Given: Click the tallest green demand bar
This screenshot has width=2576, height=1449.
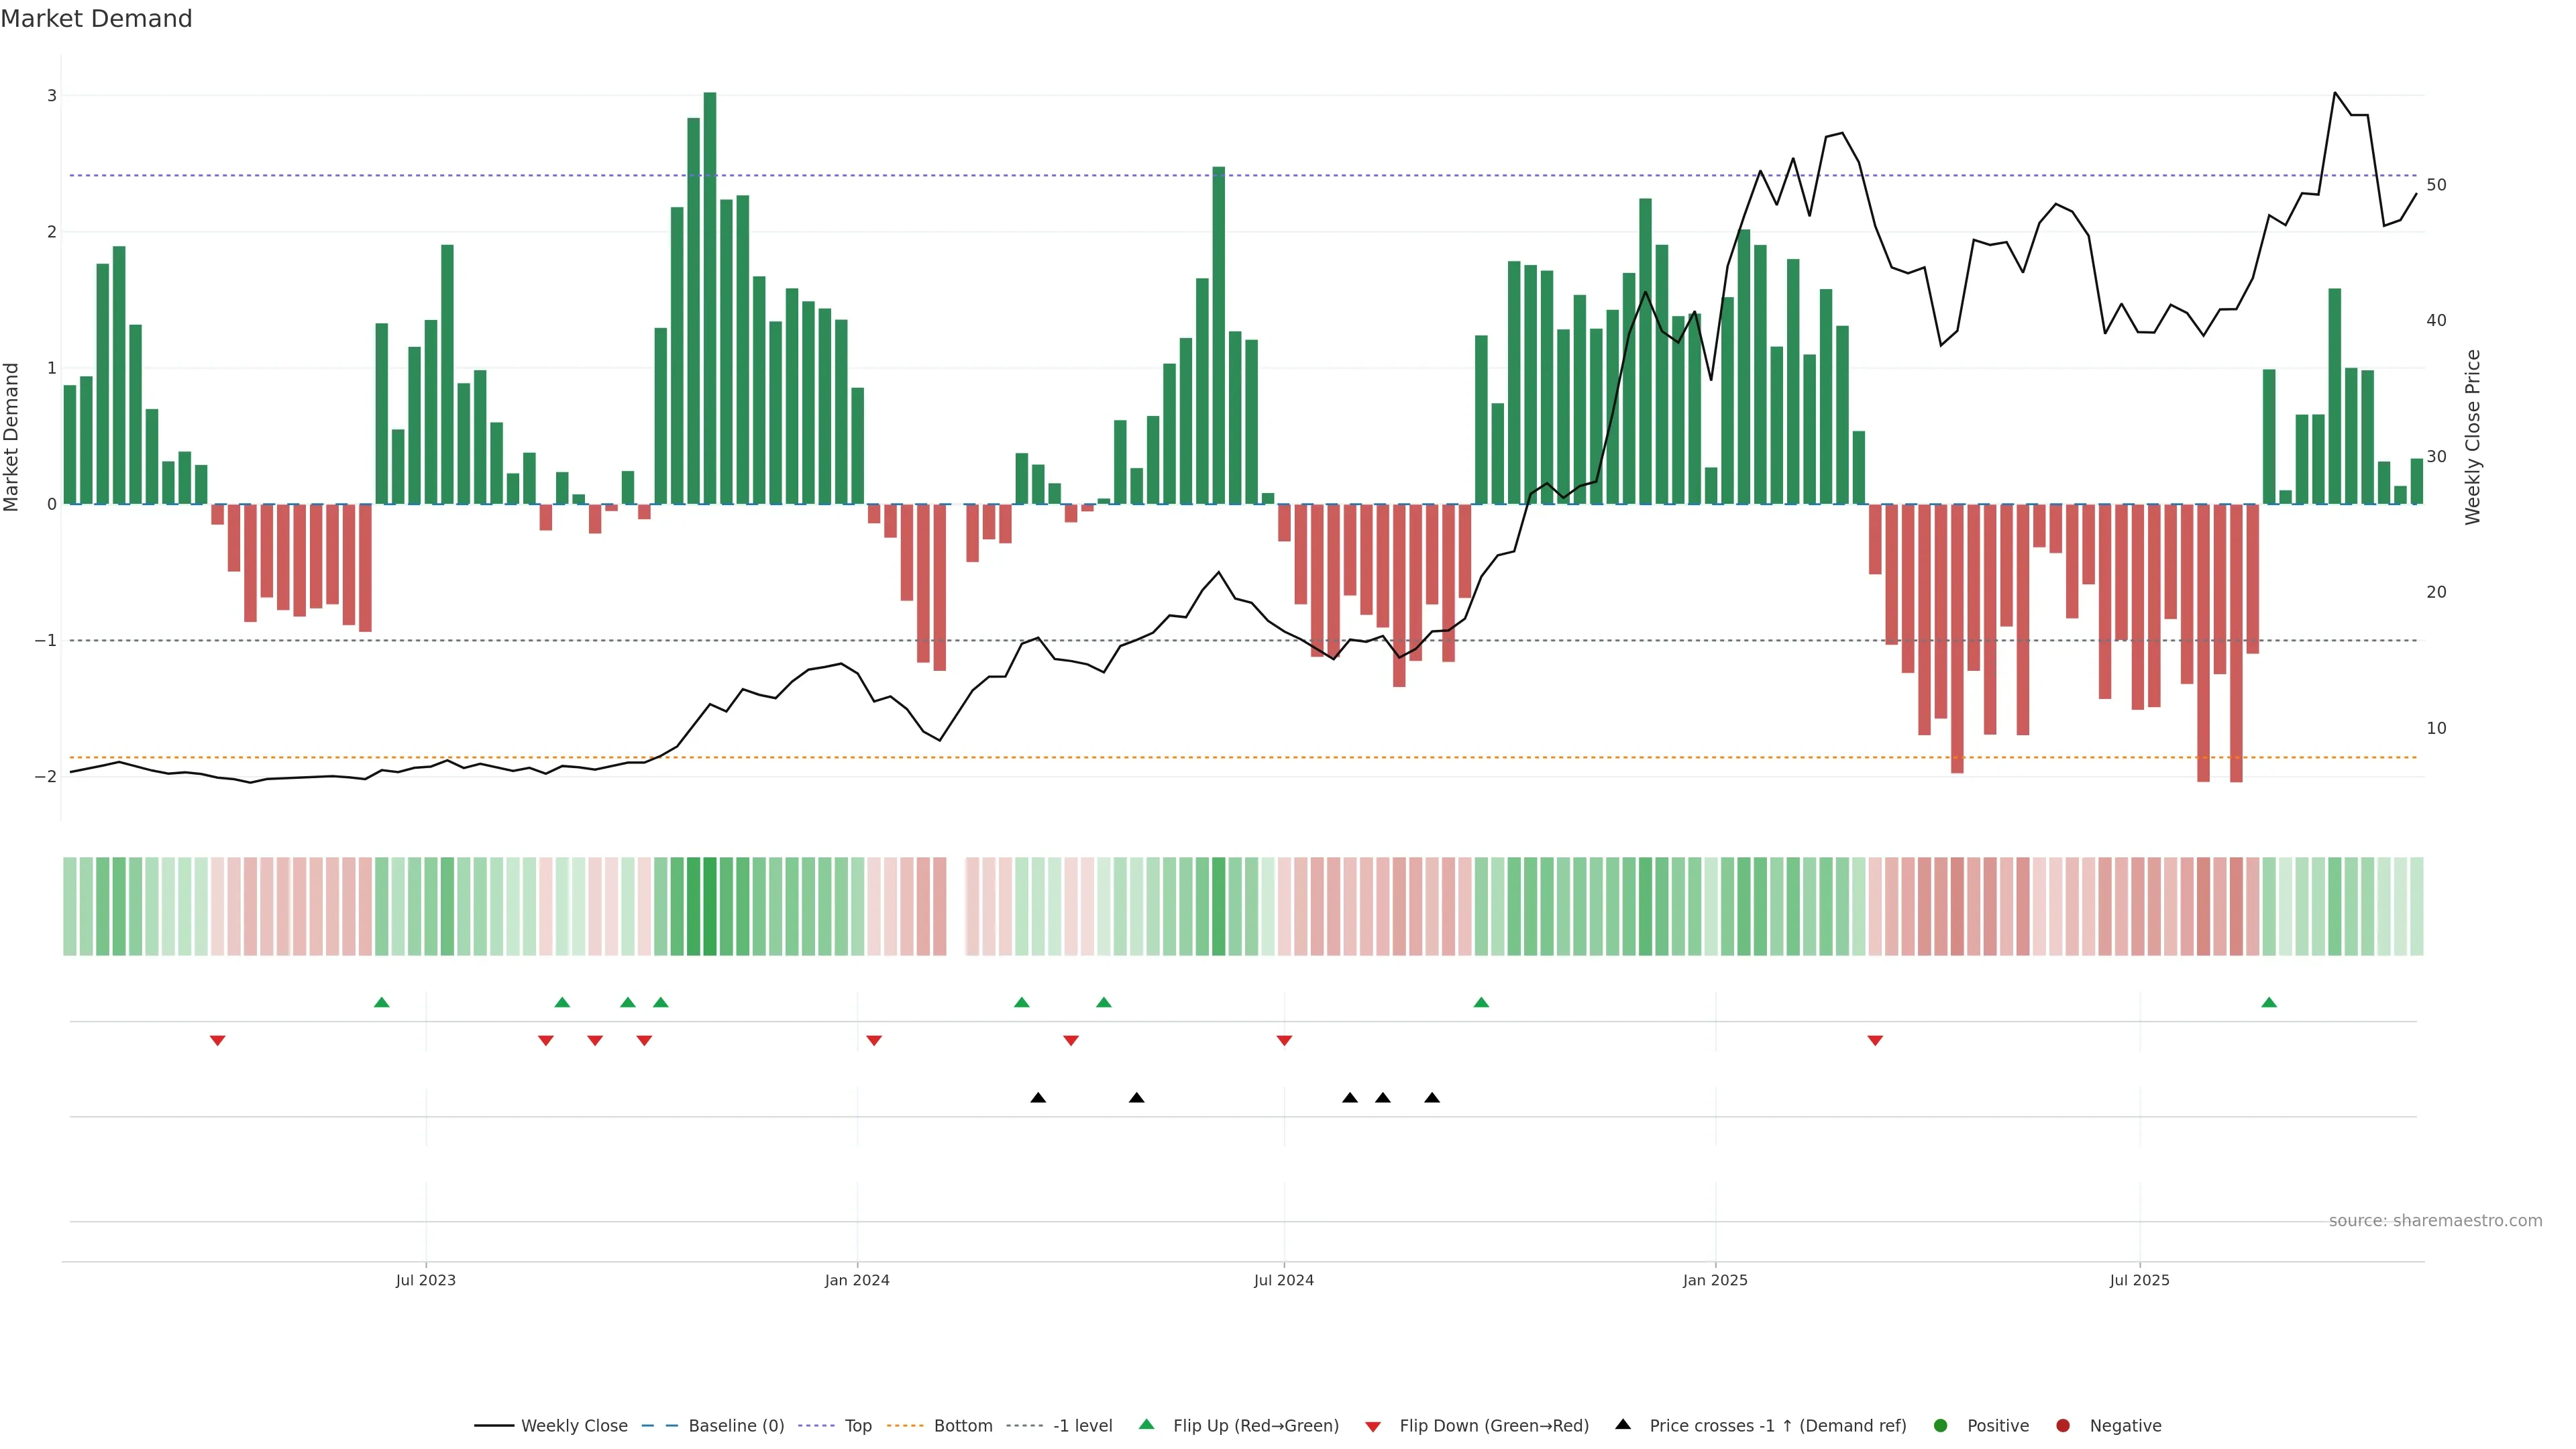Looking at the screenshot, I should tap(710, 300).
